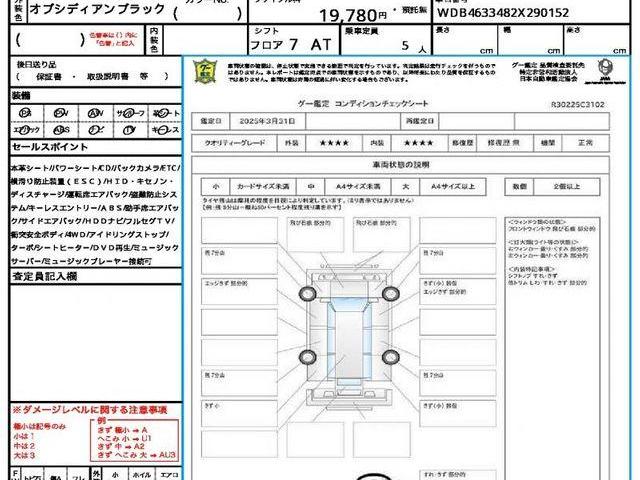This screenshot has width=640, height=480.
Task: Click the 保証書・取扱説明書 等 text
Action: (x=92, y=76)
